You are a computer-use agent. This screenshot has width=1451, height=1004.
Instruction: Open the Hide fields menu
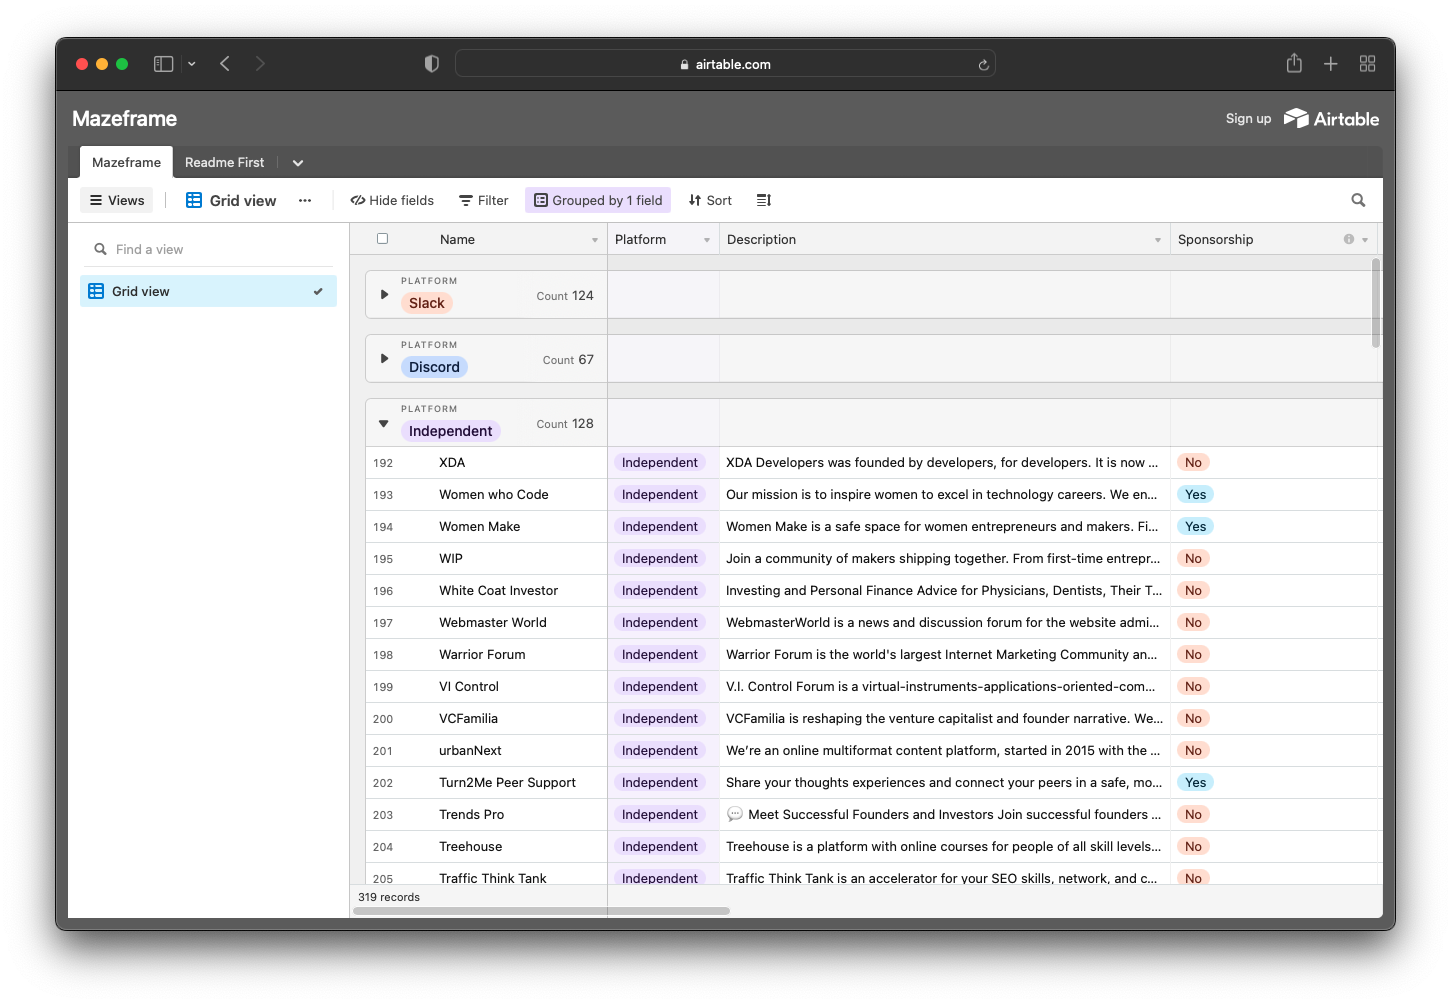pos(392,200)
